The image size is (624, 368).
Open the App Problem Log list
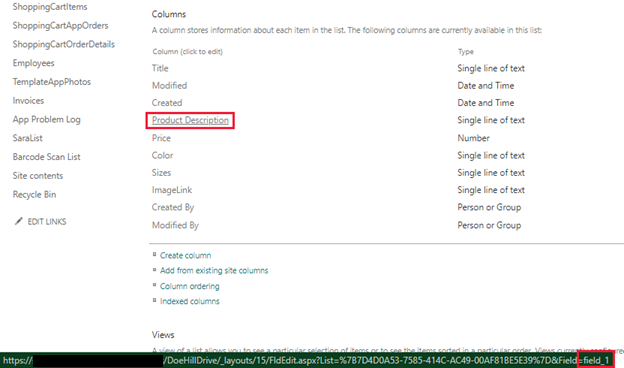point(46,119)
